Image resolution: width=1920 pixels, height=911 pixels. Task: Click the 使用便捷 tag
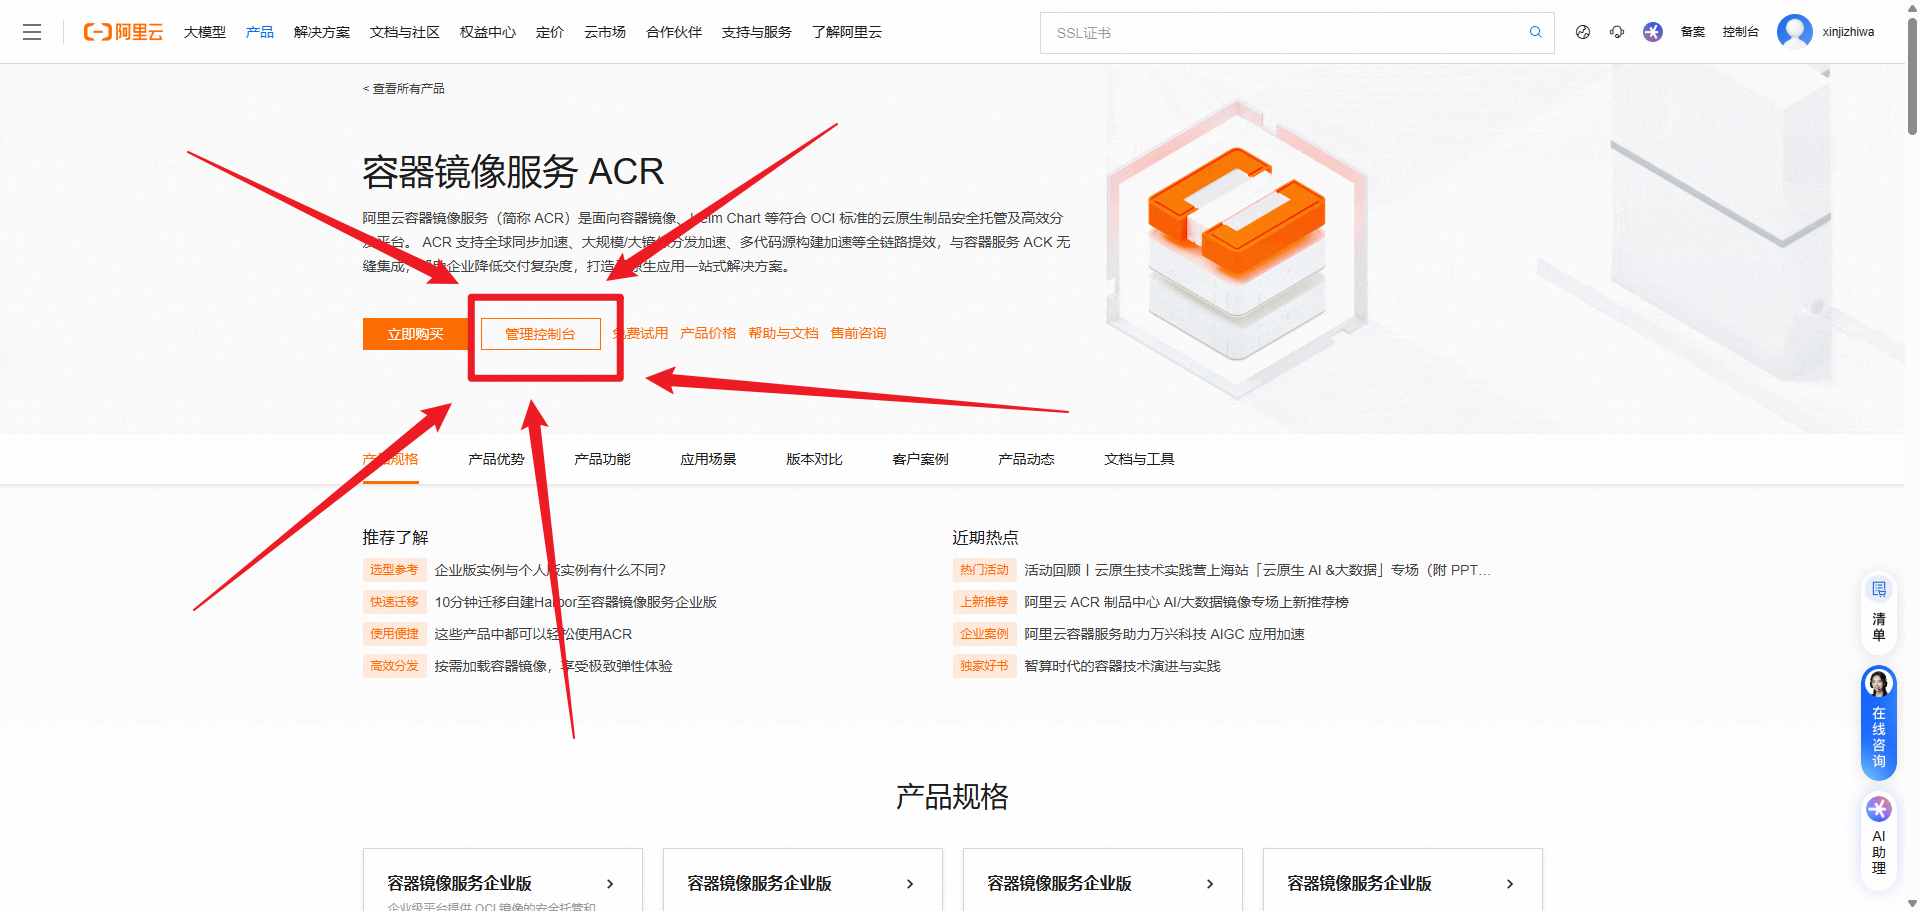click(394, 634)
